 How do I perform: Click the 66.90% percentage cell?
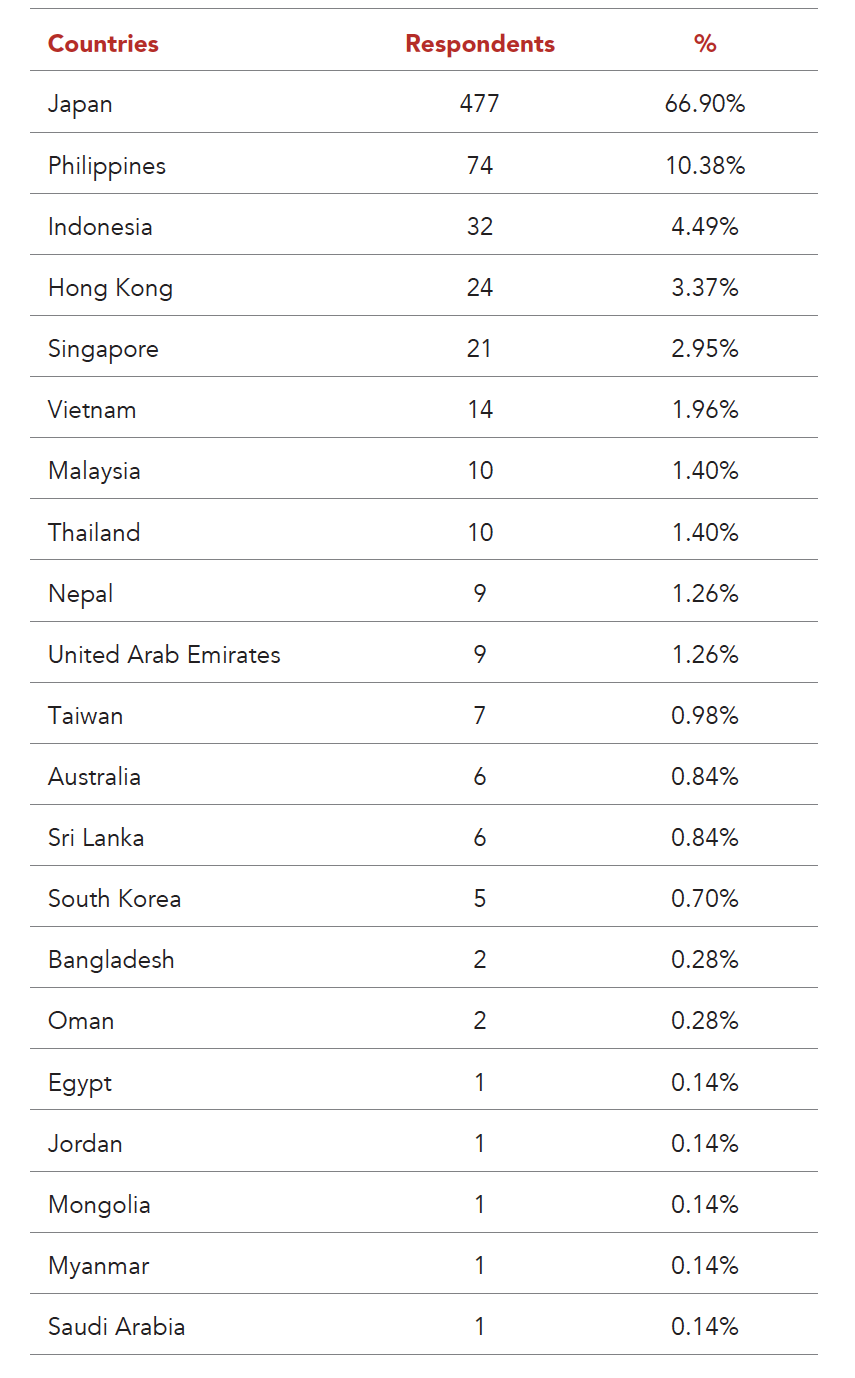pyautogui.click(x=705, y=104)
